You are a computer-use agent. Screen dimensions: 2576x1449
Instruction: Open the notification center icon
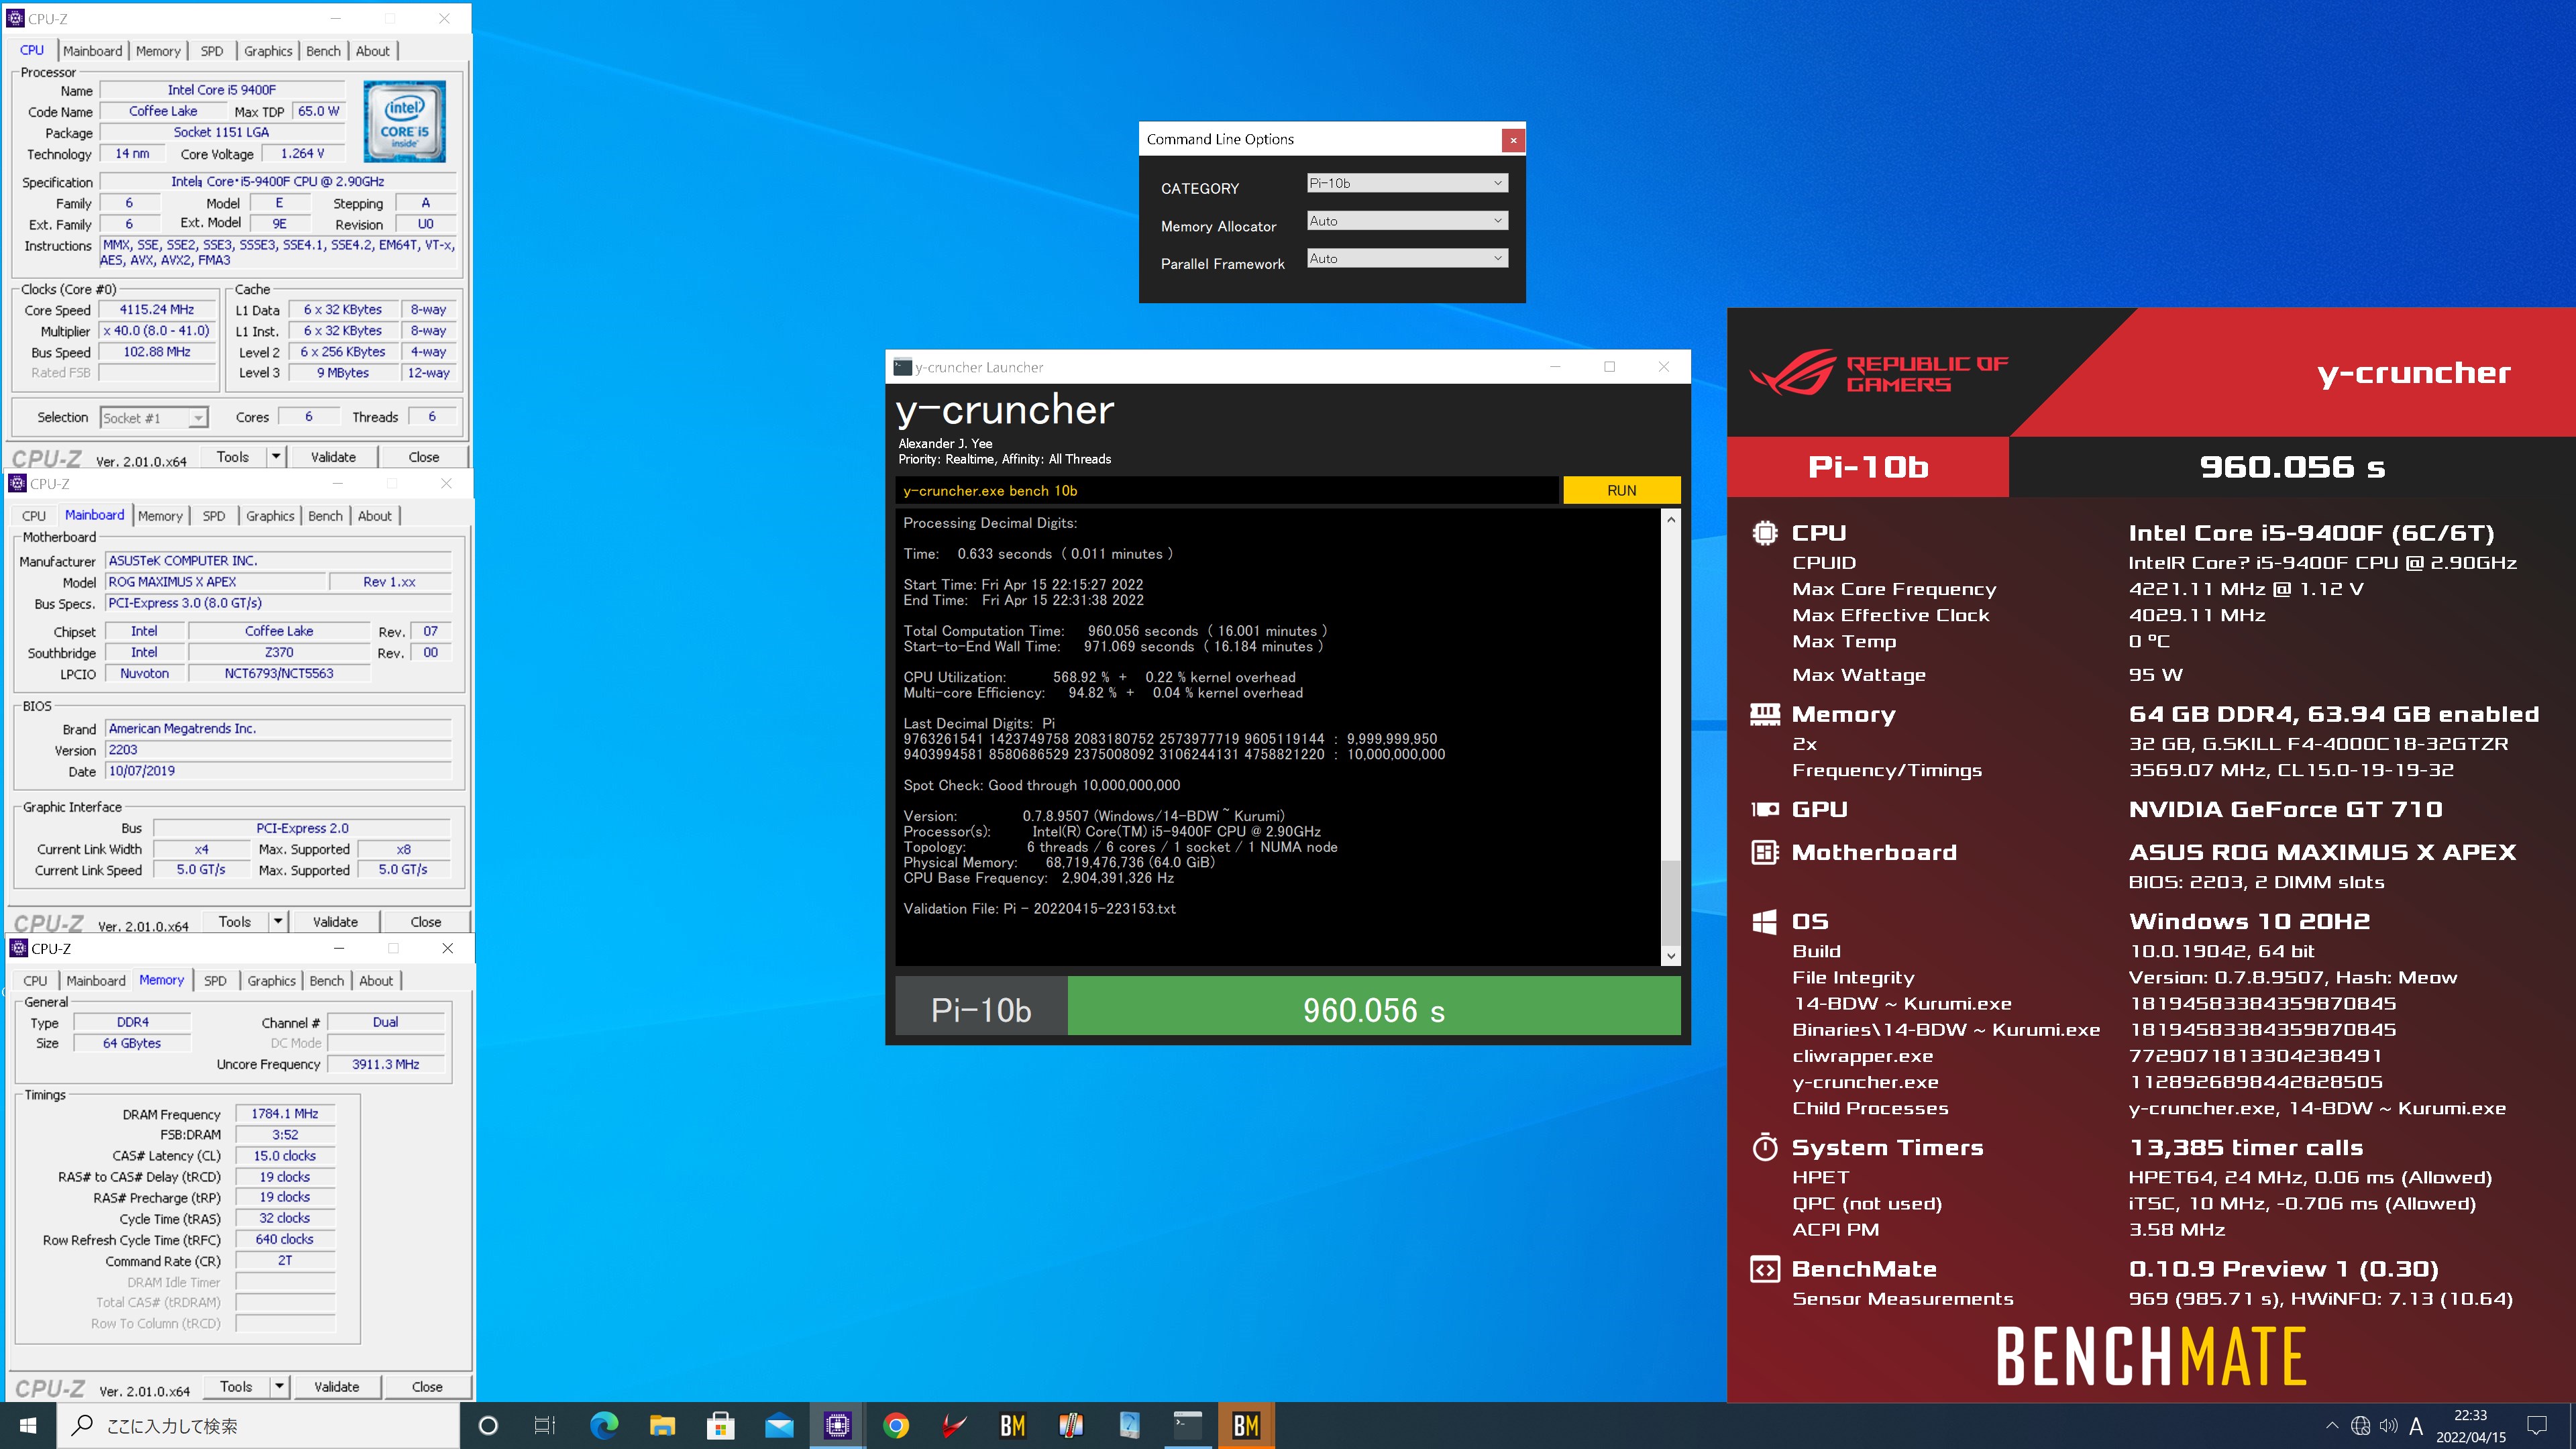point(2537,1426)
